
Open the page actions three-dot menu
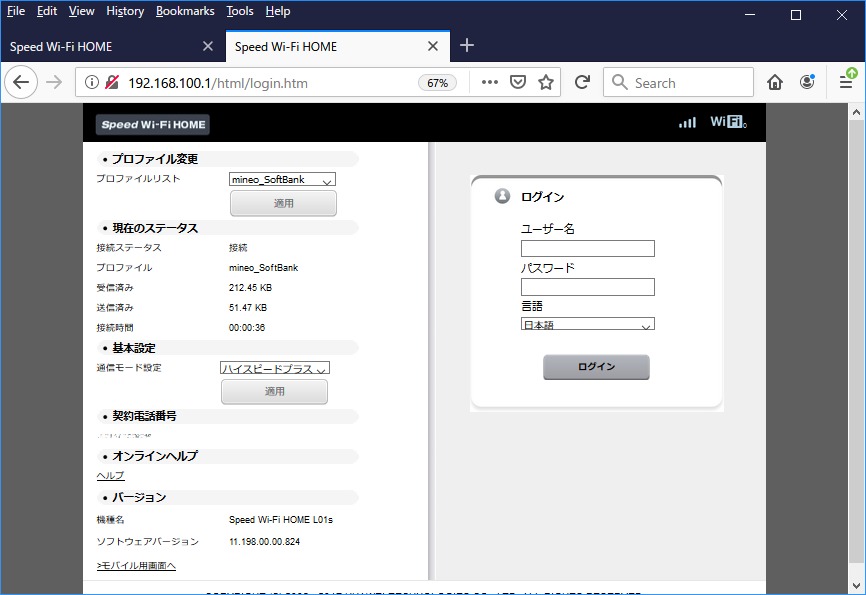(x=489, y=83)
